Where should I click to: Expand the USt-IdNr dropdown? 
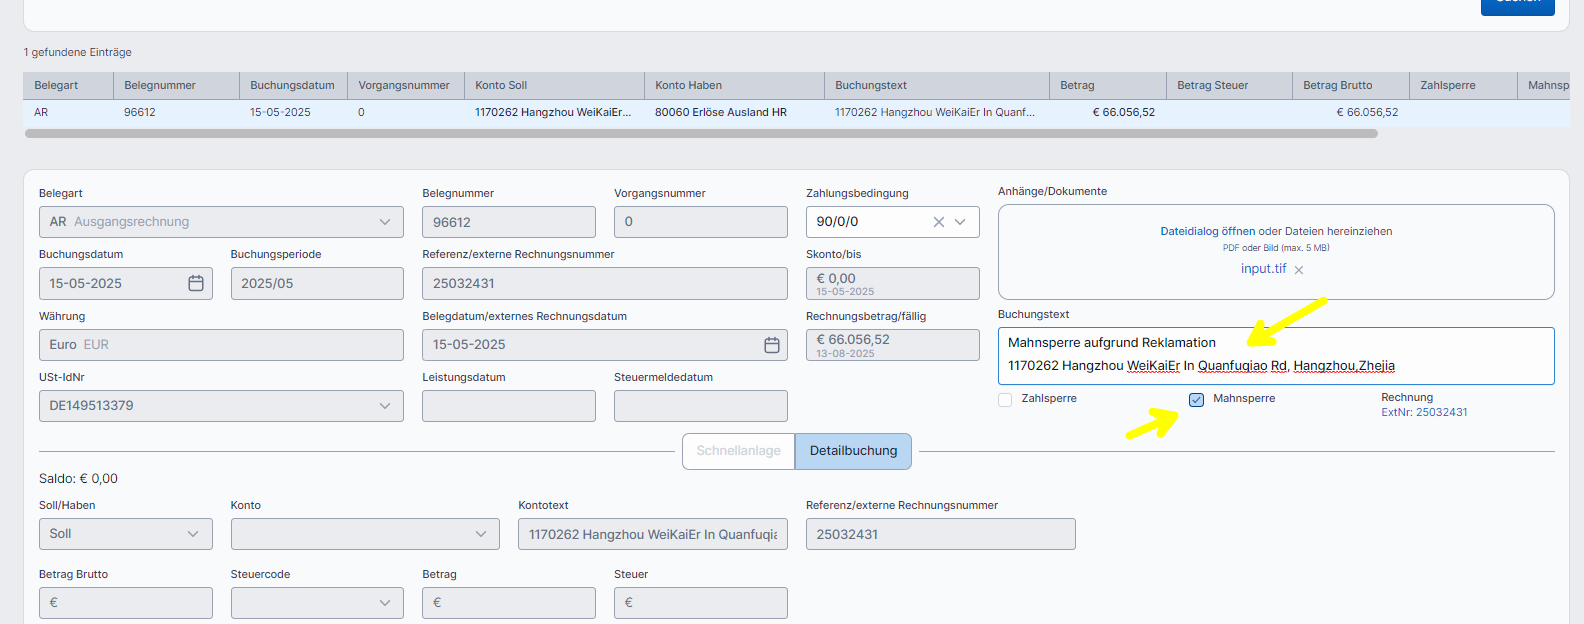(385, 406)
